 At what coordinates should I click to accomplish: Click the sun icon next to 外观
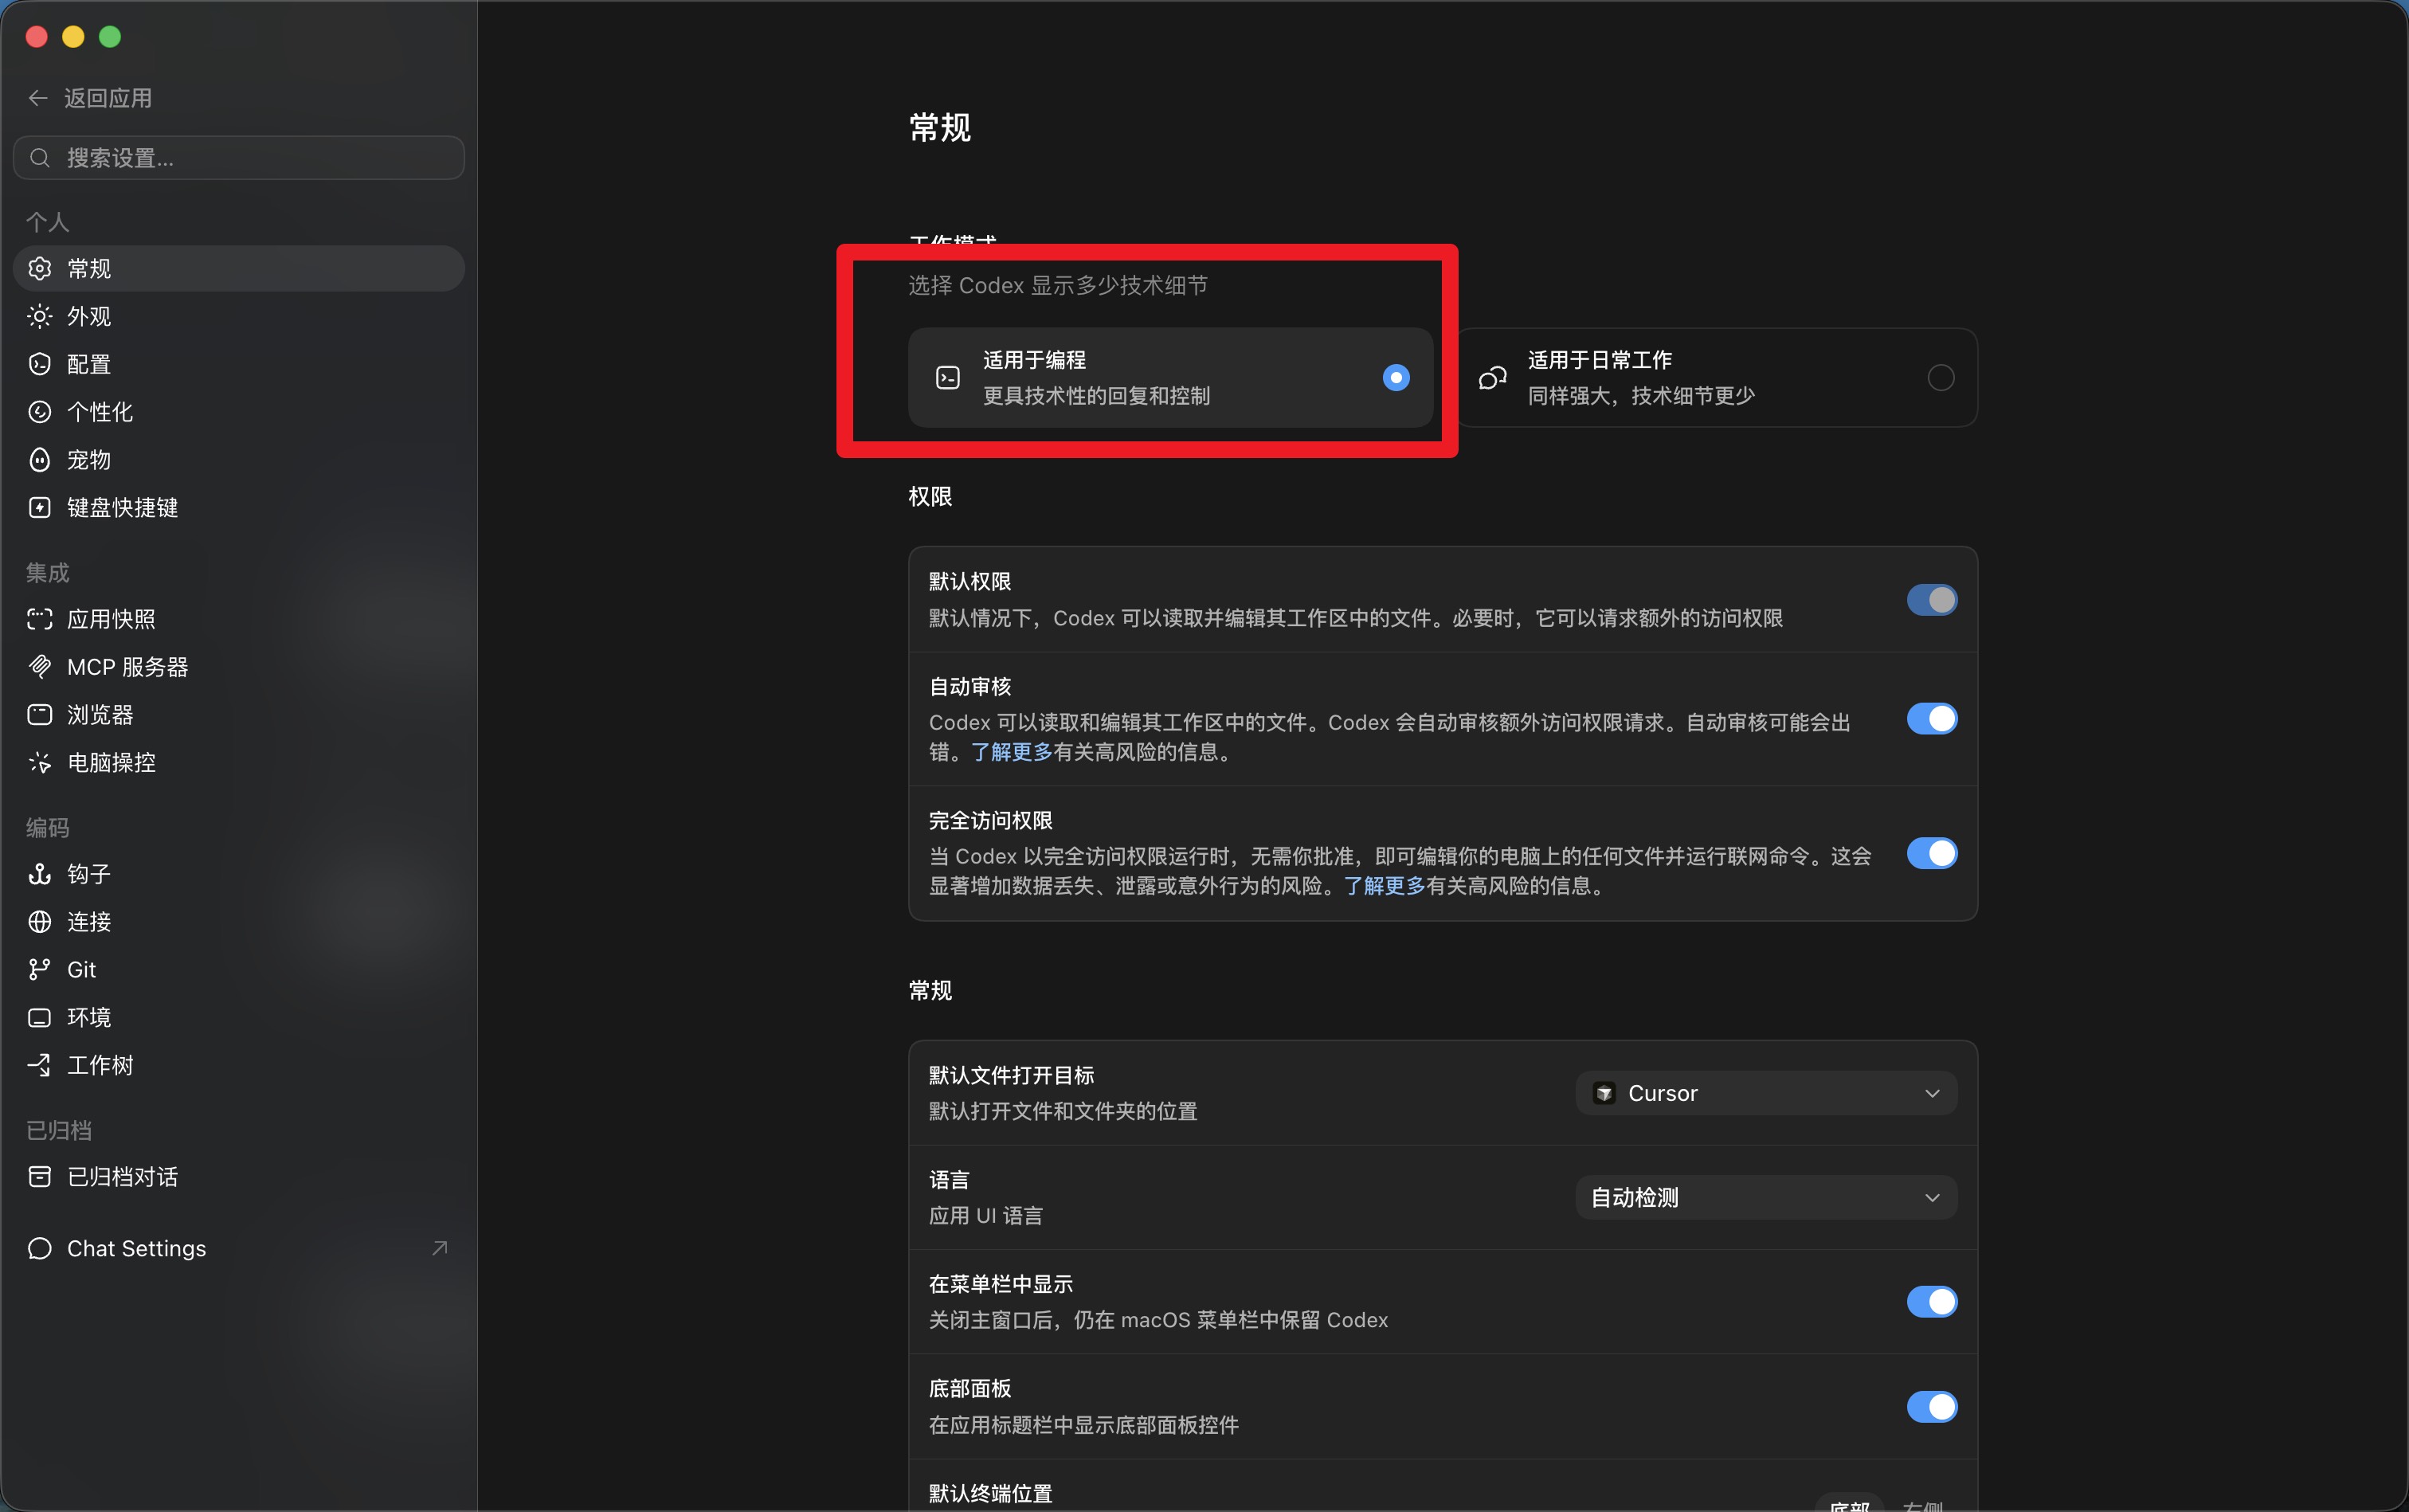click(x=40, y=317)
